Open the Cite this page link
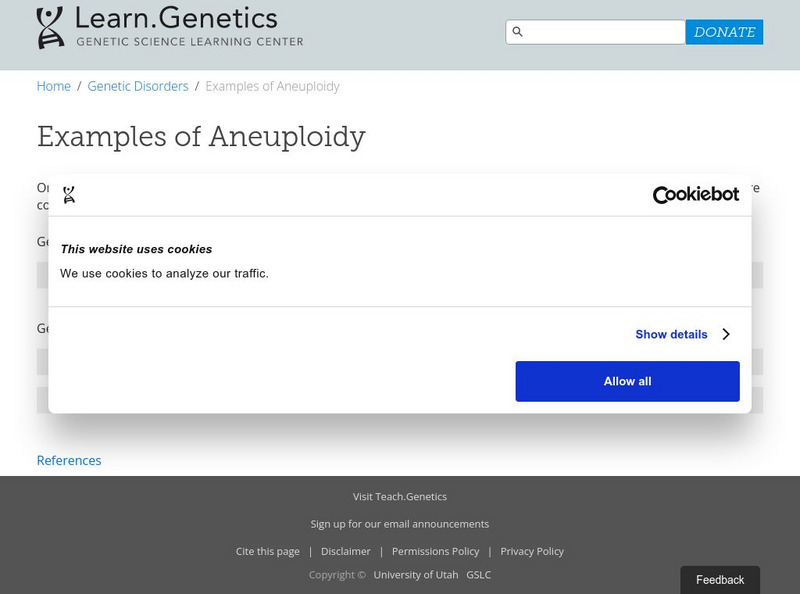Image resolution: width=800 pixels, height=594 pixels. tap(268, 551)
